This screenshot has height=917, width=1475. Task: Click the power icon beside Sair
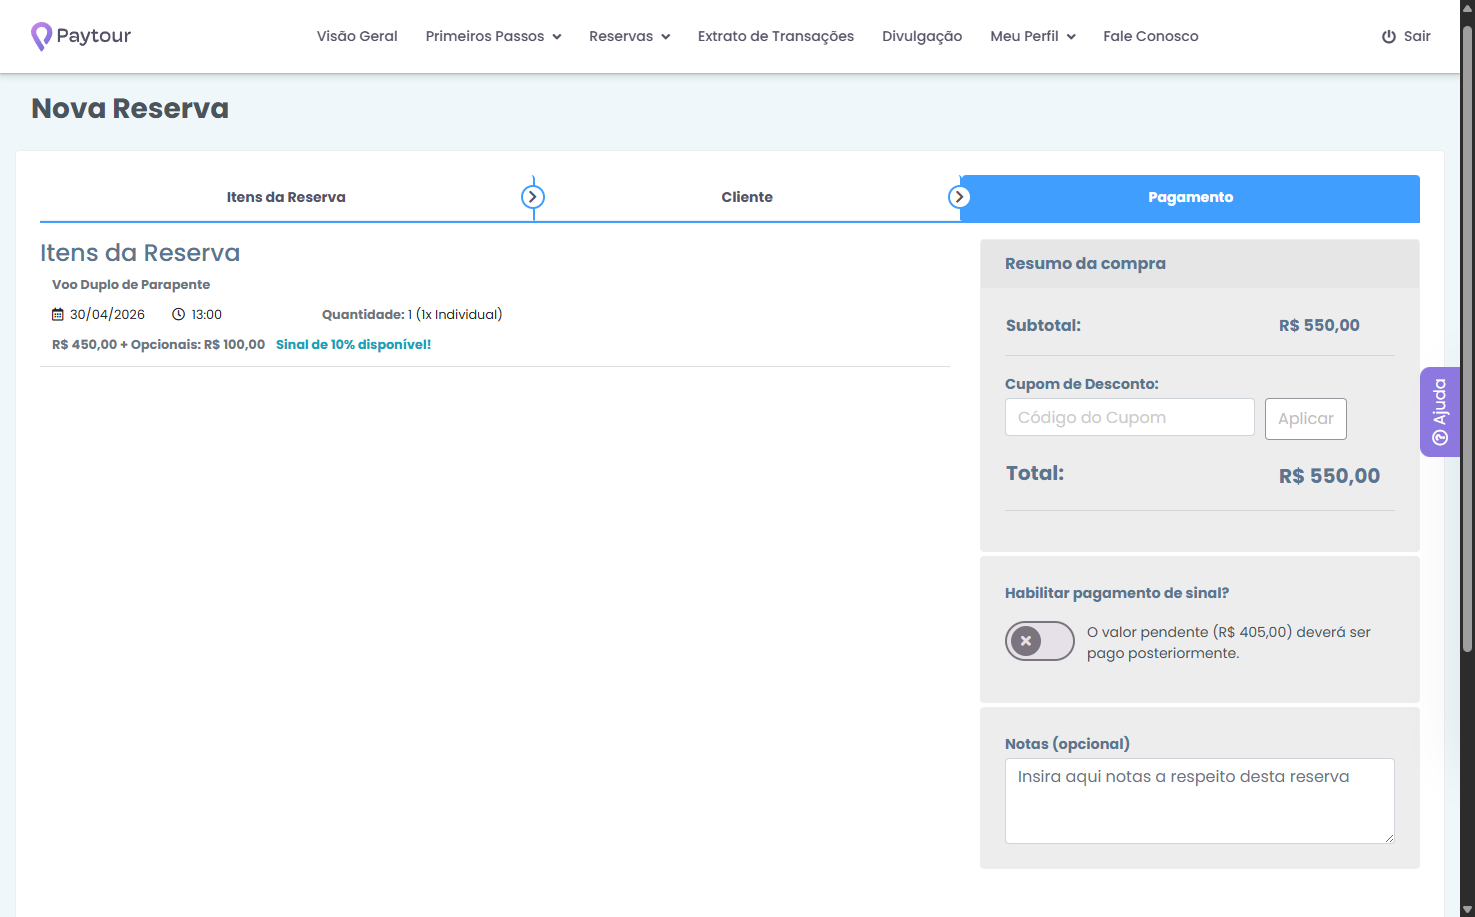coord(1389,36)
